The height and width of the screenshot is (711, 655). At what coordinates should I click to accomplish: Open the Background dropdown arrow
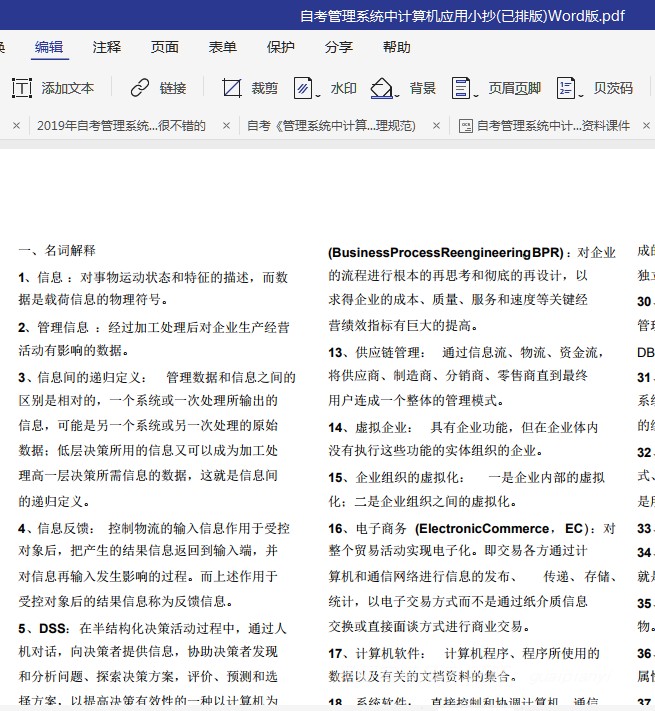pos(397,95)
